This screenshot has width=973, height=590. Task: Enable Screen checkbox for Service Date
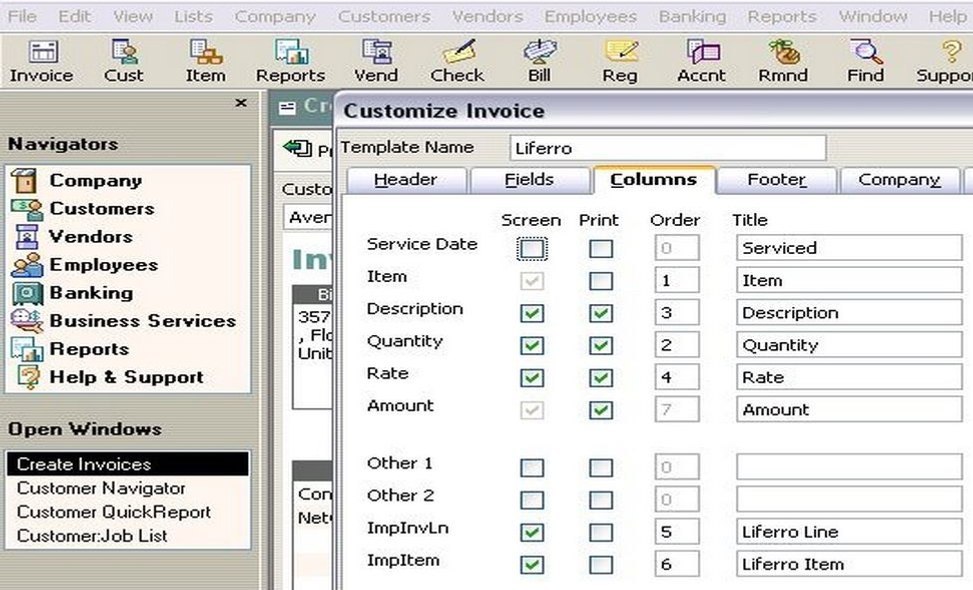(531, 246)
